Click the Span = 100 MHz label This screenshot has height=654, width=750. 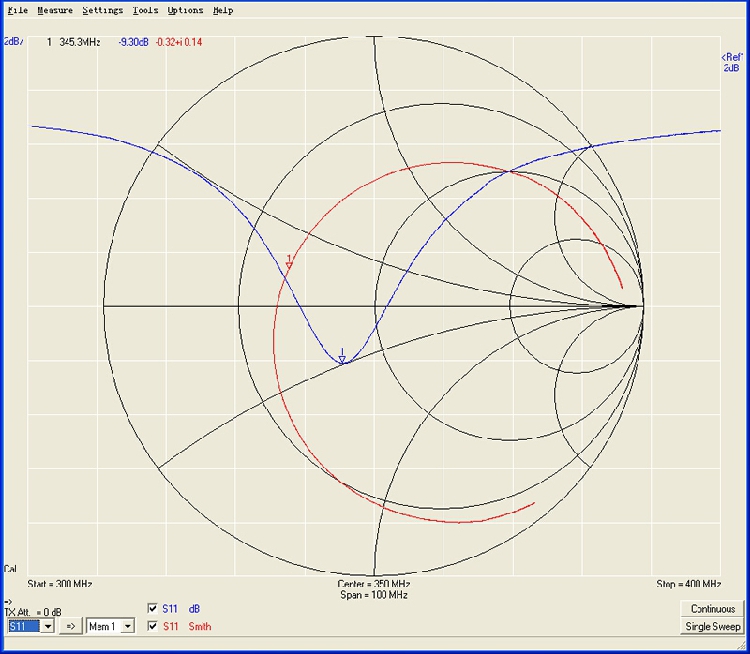point(374,595)
